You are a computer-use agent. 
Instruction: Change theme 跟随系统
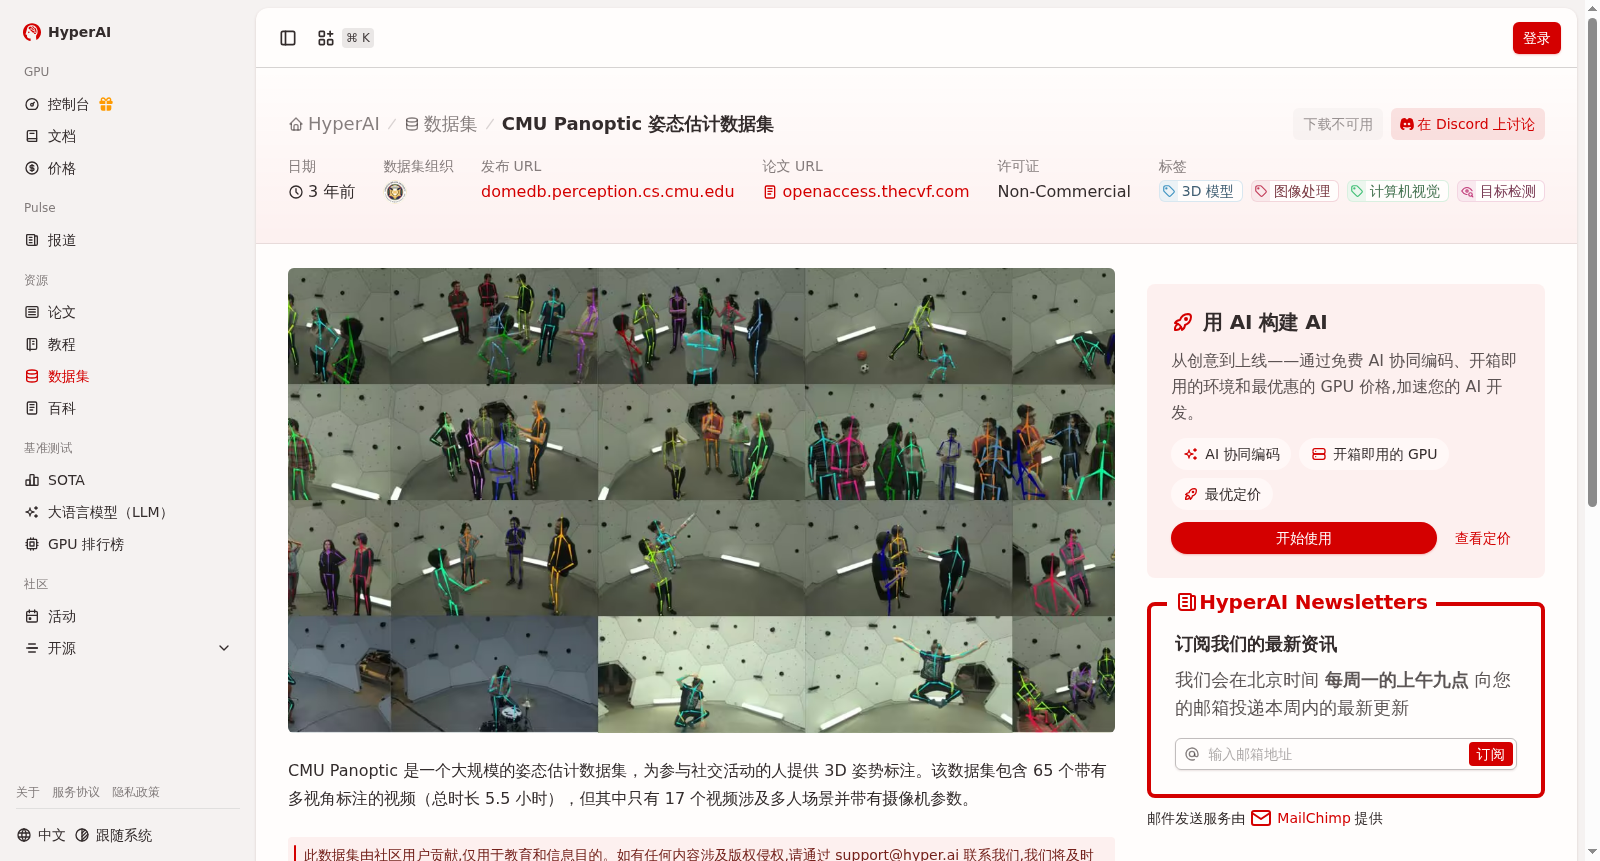pos(114,835)
